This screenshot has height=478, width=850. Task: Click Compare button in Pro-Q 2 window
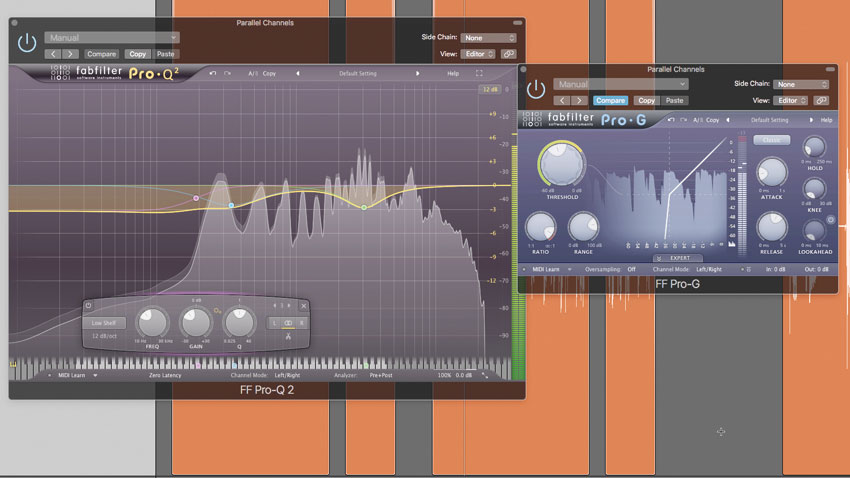pos(101,54)
